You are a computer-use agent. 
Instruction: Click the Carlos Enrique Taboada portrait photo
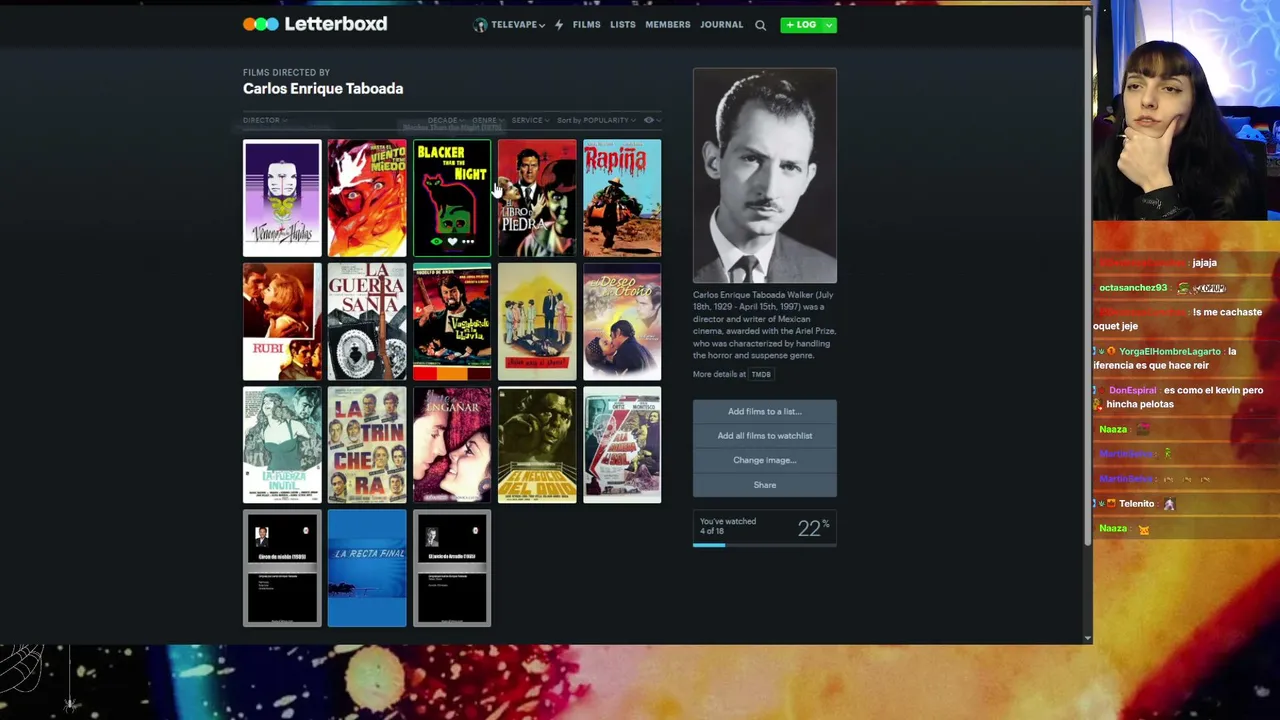click(765, 176)
